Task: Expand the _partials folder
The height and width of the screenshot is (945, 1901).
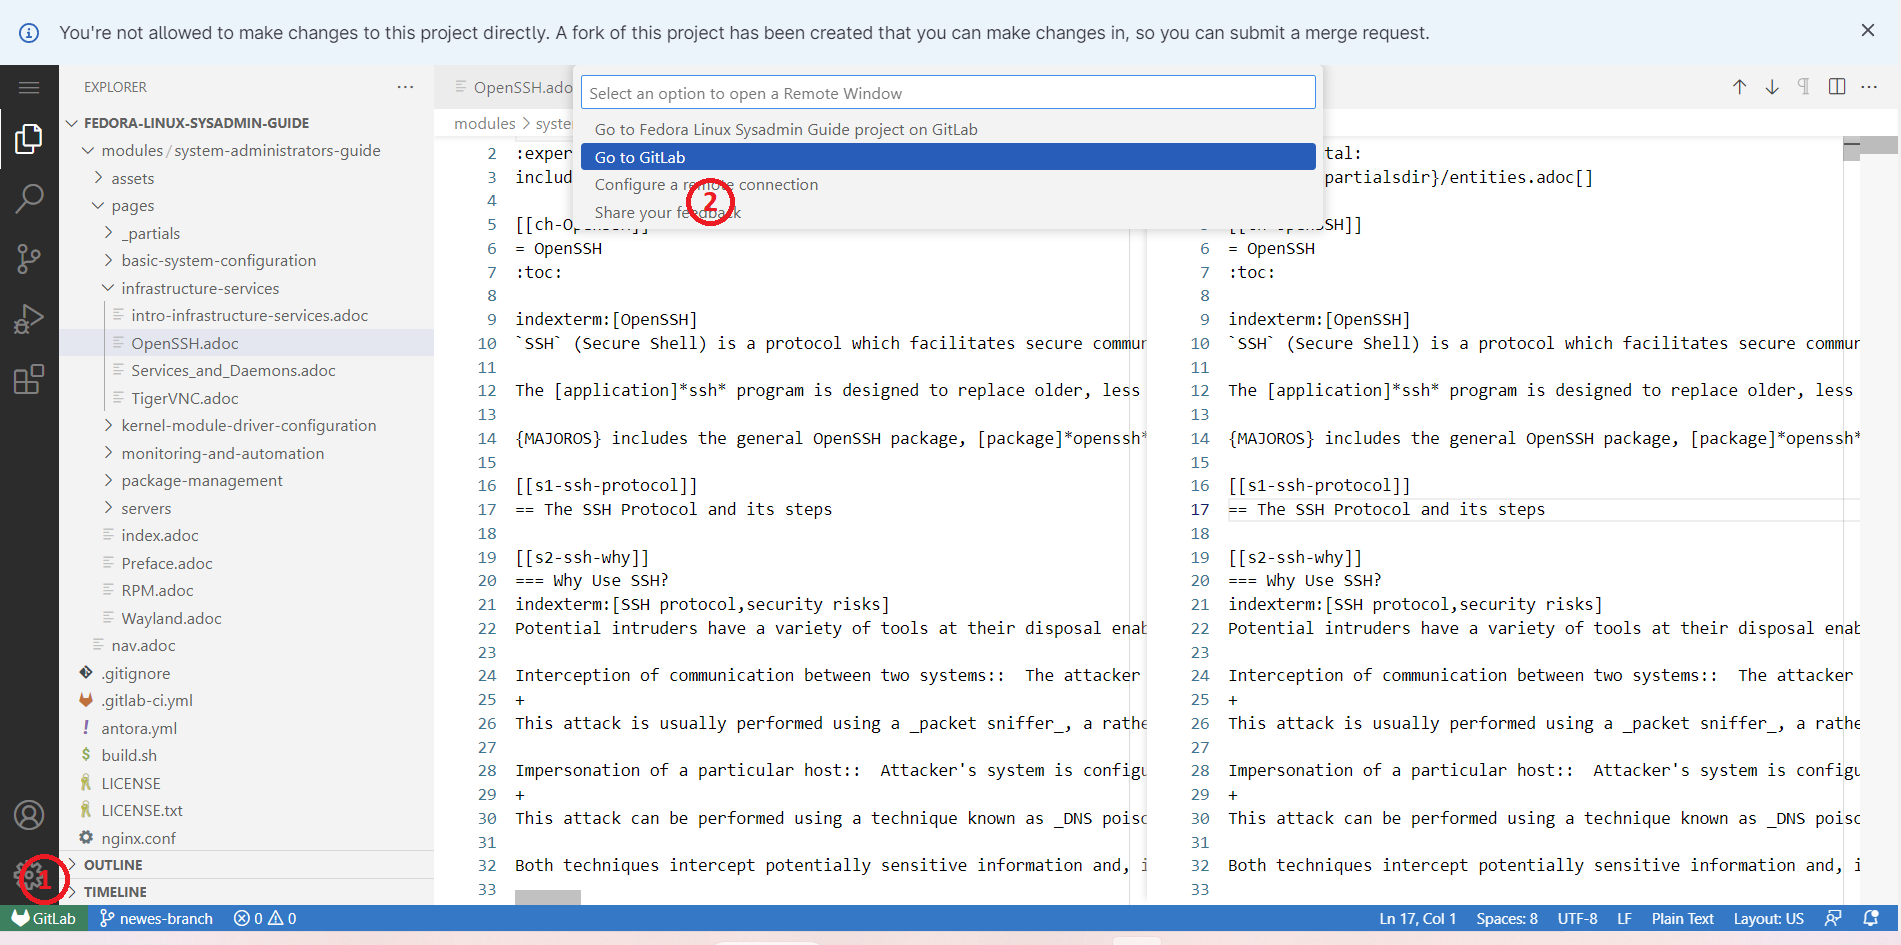Action: pyautogui.click(x=246, y=233)
